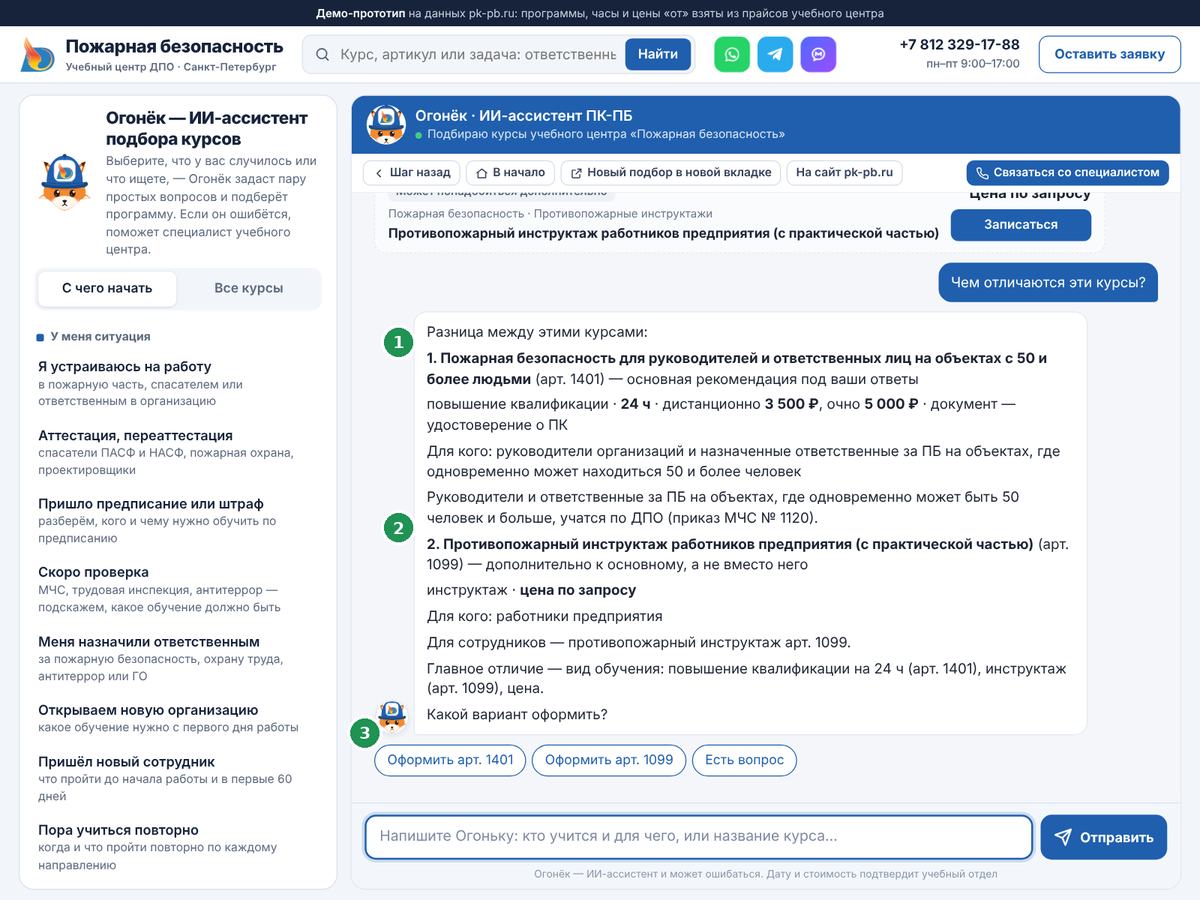Click the Чем отличаются эти курсы? message

tap(1048, 283)
